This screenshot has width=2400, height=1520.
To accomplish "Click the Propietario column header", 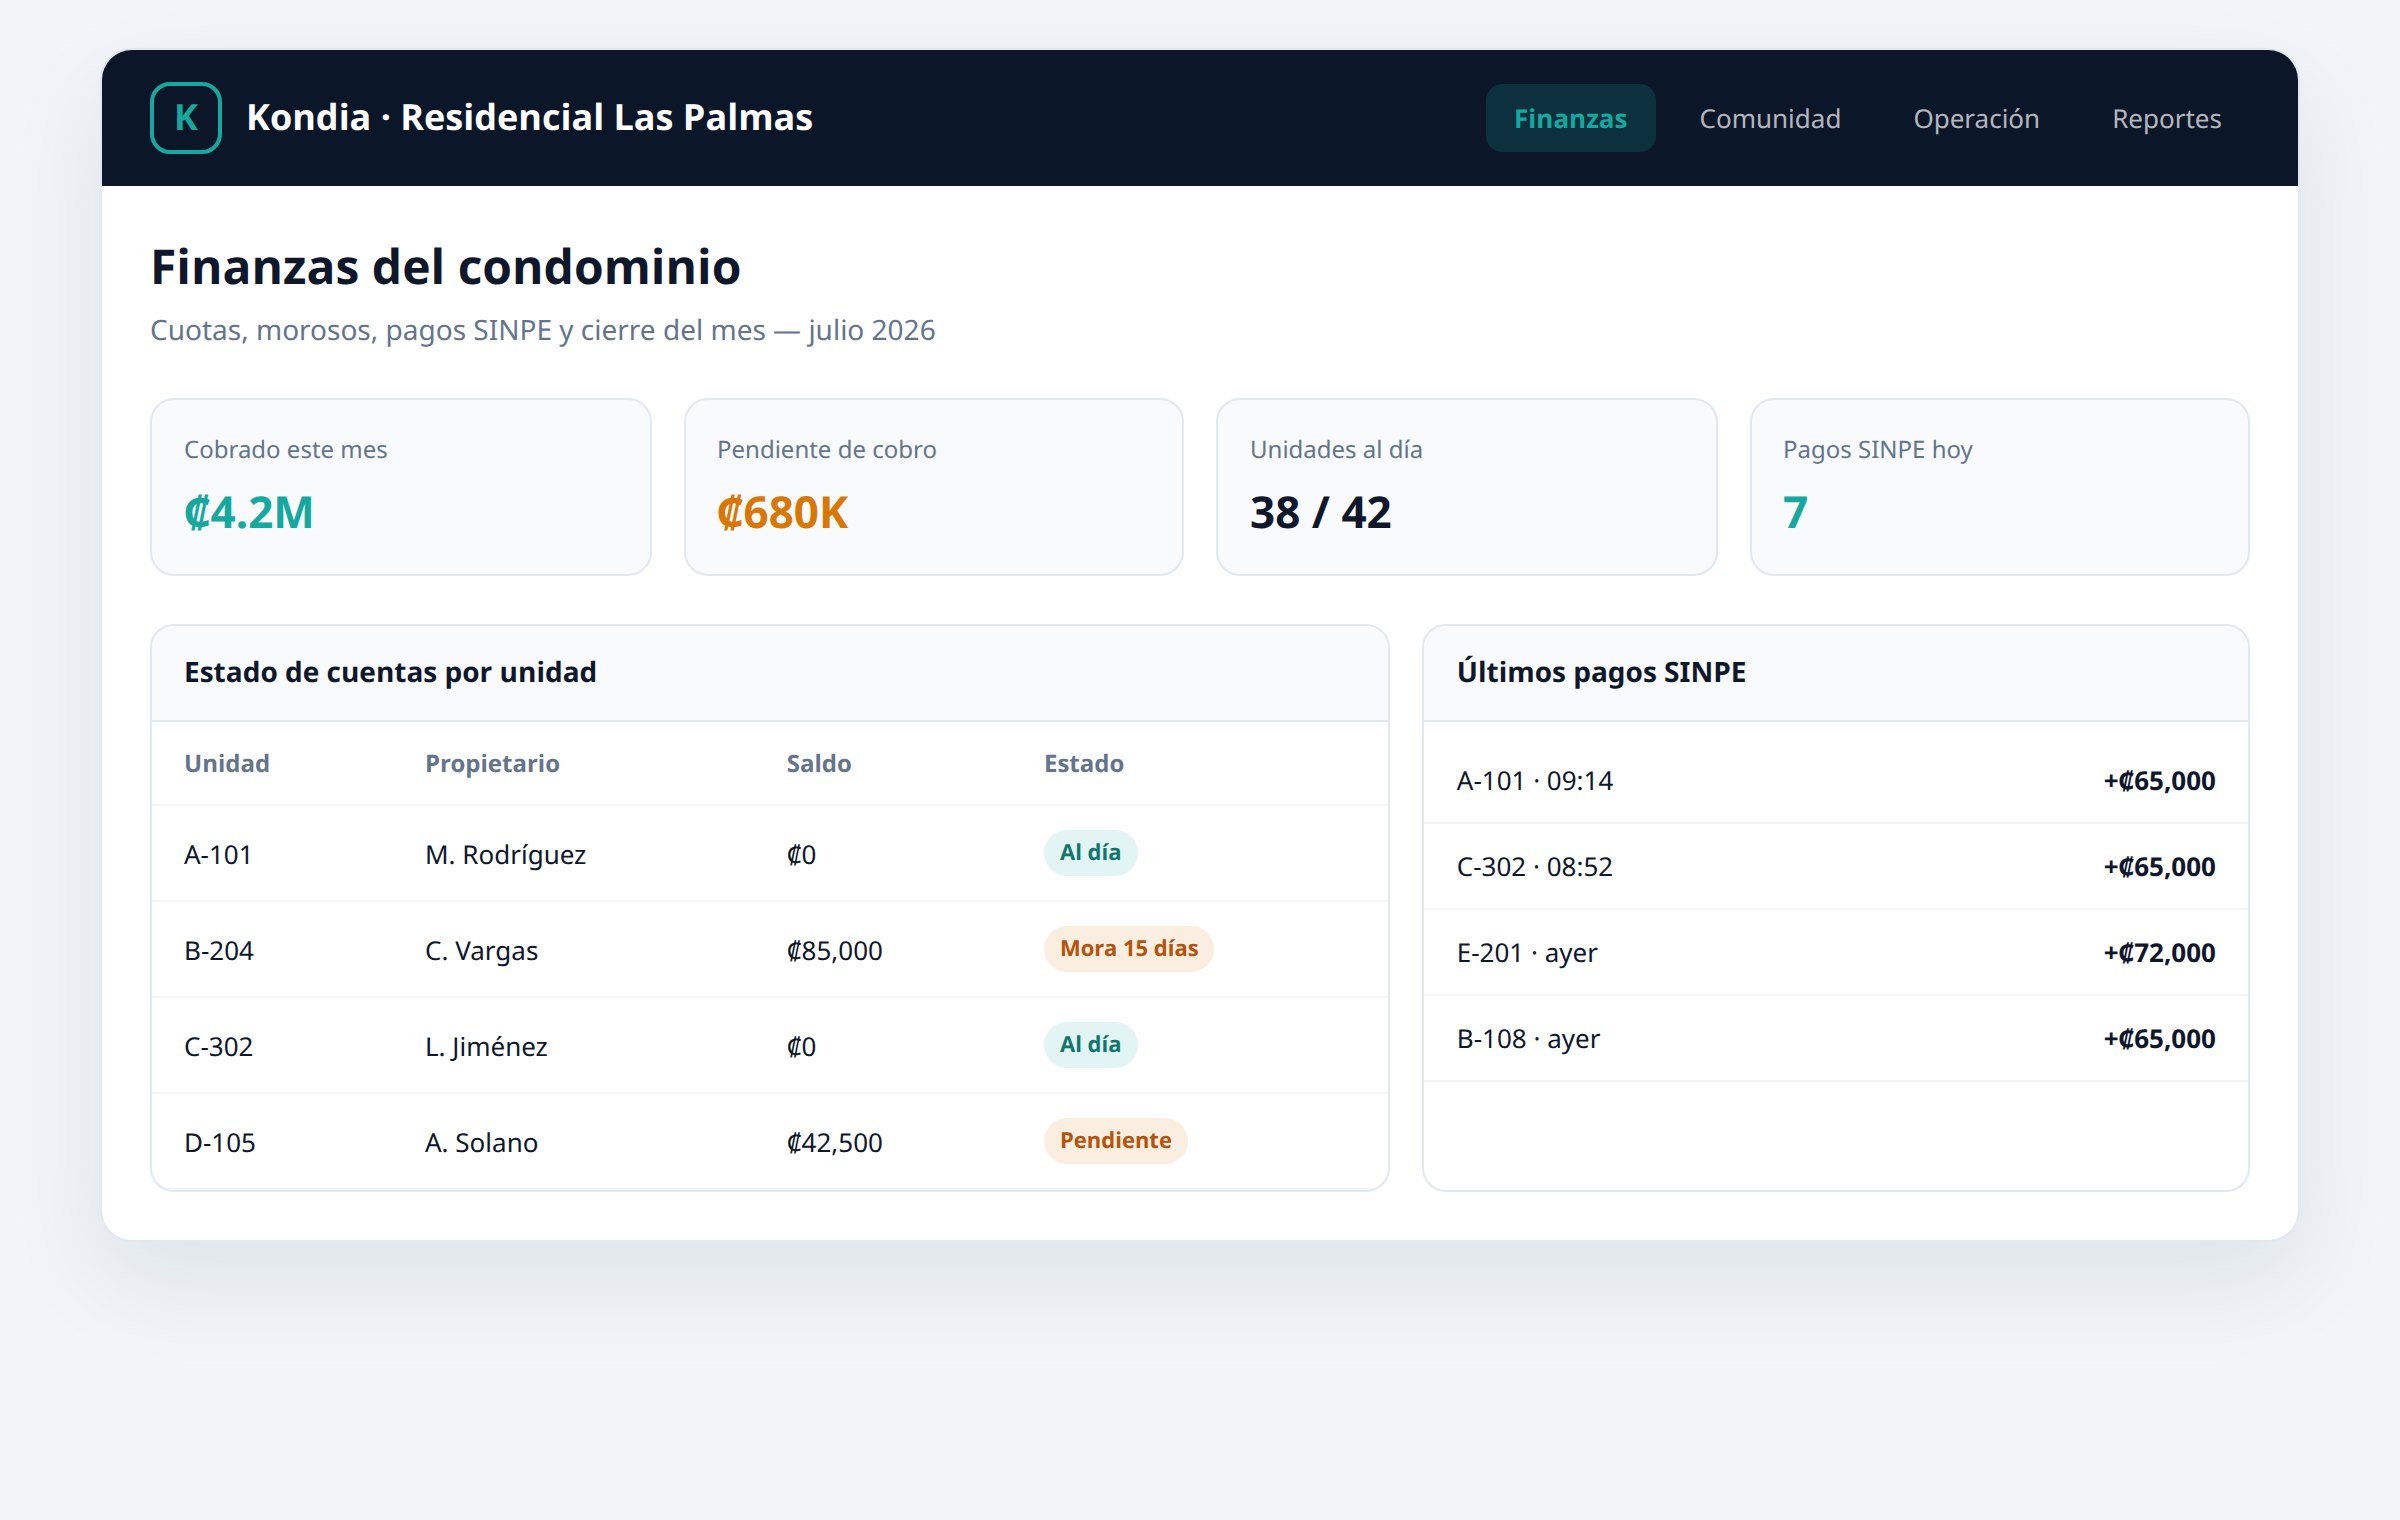I will pyautogui.click(x=492, y=763).
